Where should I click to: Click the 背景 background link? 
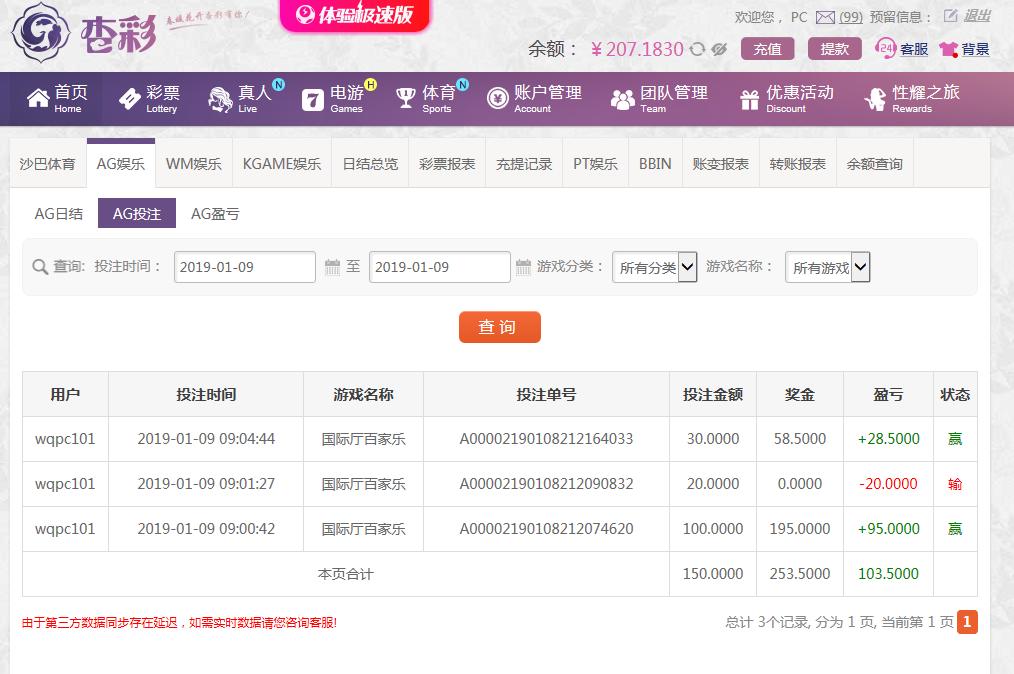(x=975, y=49)
